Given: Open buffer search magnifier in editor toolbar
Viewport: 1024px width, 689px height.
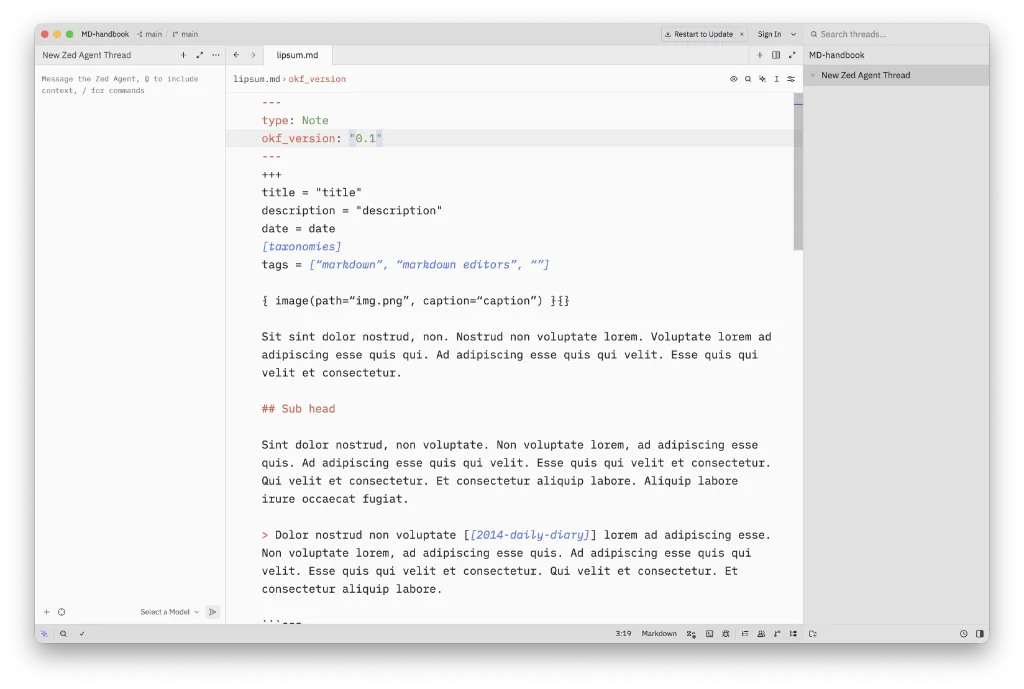Looking at the screenshot, I should point(748,79).
